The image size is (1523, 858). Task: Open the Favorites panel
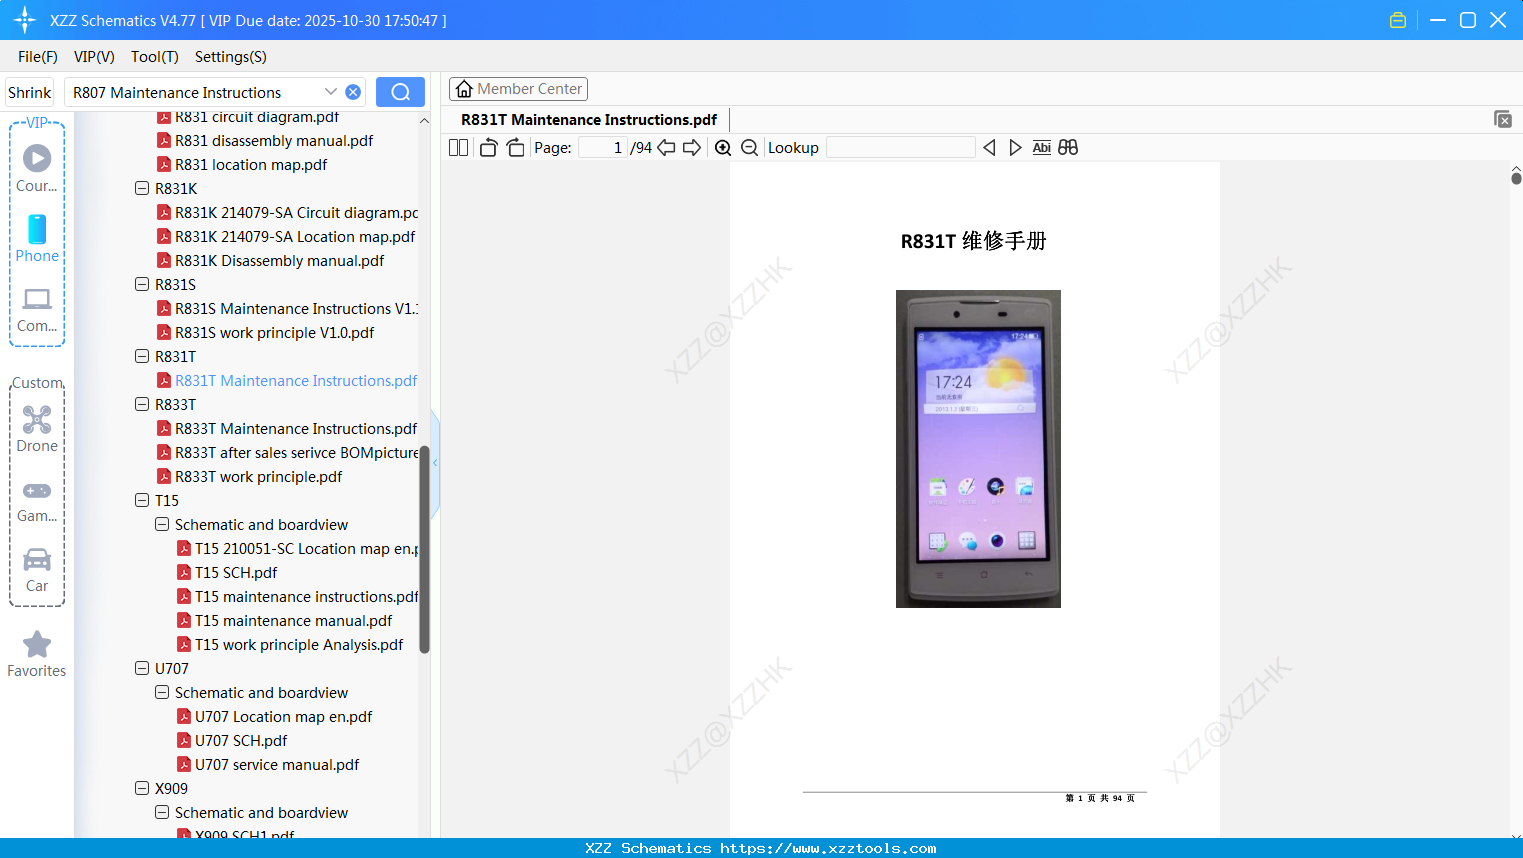36,653
